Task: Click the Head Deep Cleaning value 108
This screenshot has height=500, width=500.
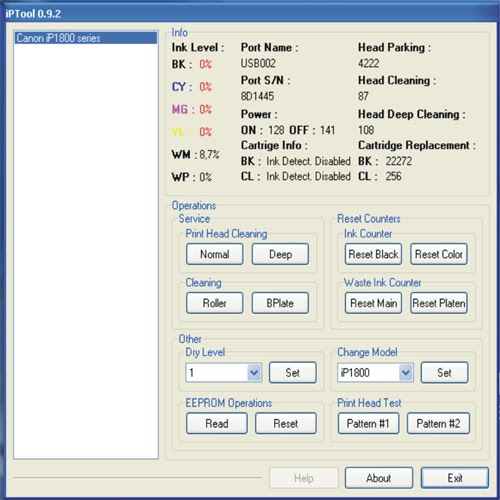Action: point(366,130)
